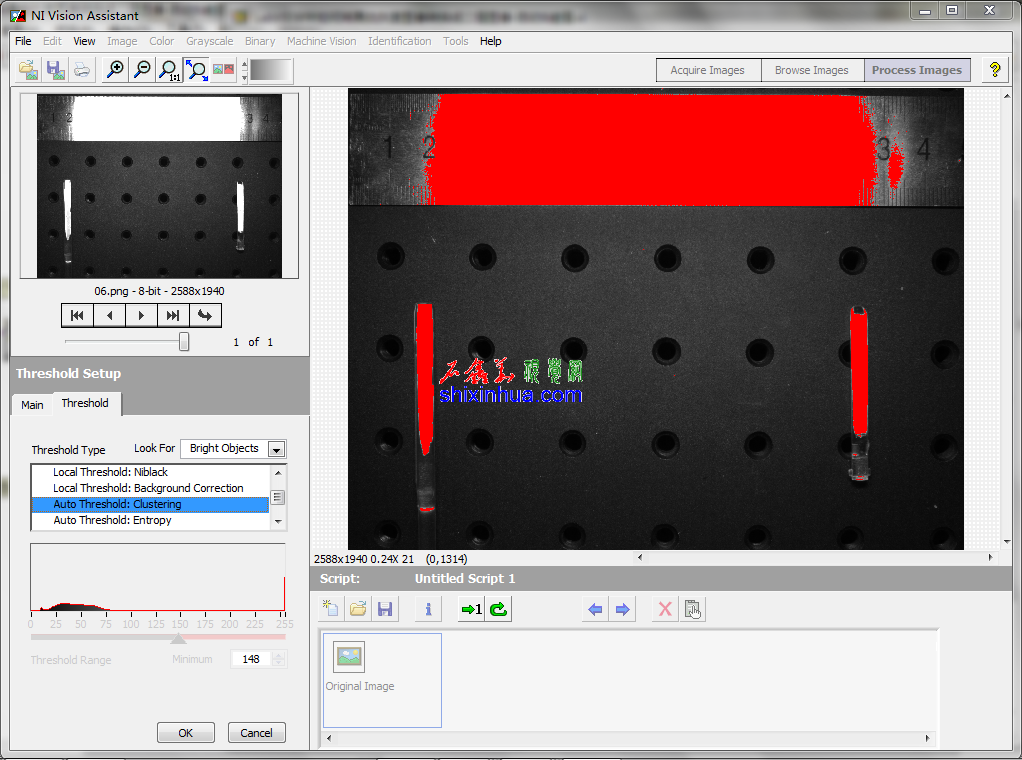The width and height of the screenshot is (1022, 760).
Task: Open the Look For dropdown
Action: click(x=277, y=449)
